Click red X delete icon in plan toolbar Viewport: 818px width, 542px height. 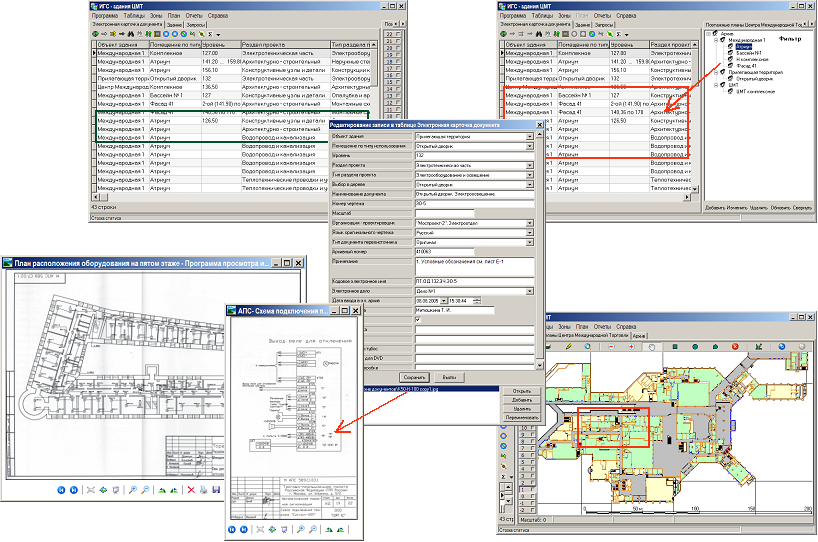click(x=735, y=346)
